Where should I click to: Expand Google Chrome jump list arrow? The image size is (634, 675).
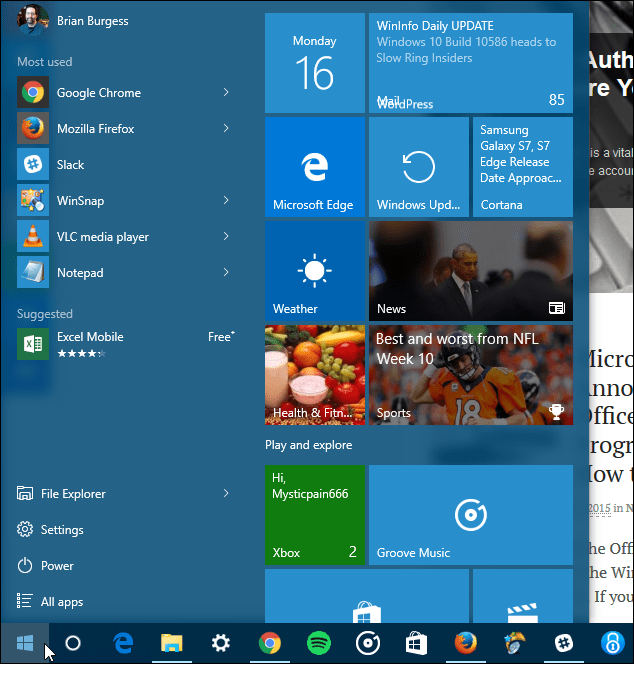click(x=226, y=92)
